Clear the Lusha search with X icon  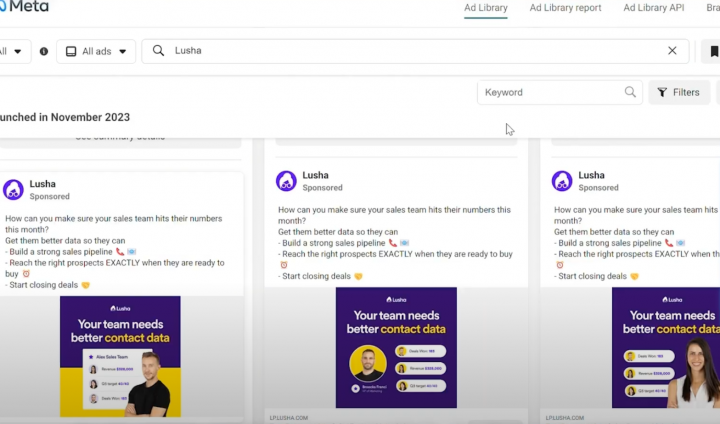[672, 51]
